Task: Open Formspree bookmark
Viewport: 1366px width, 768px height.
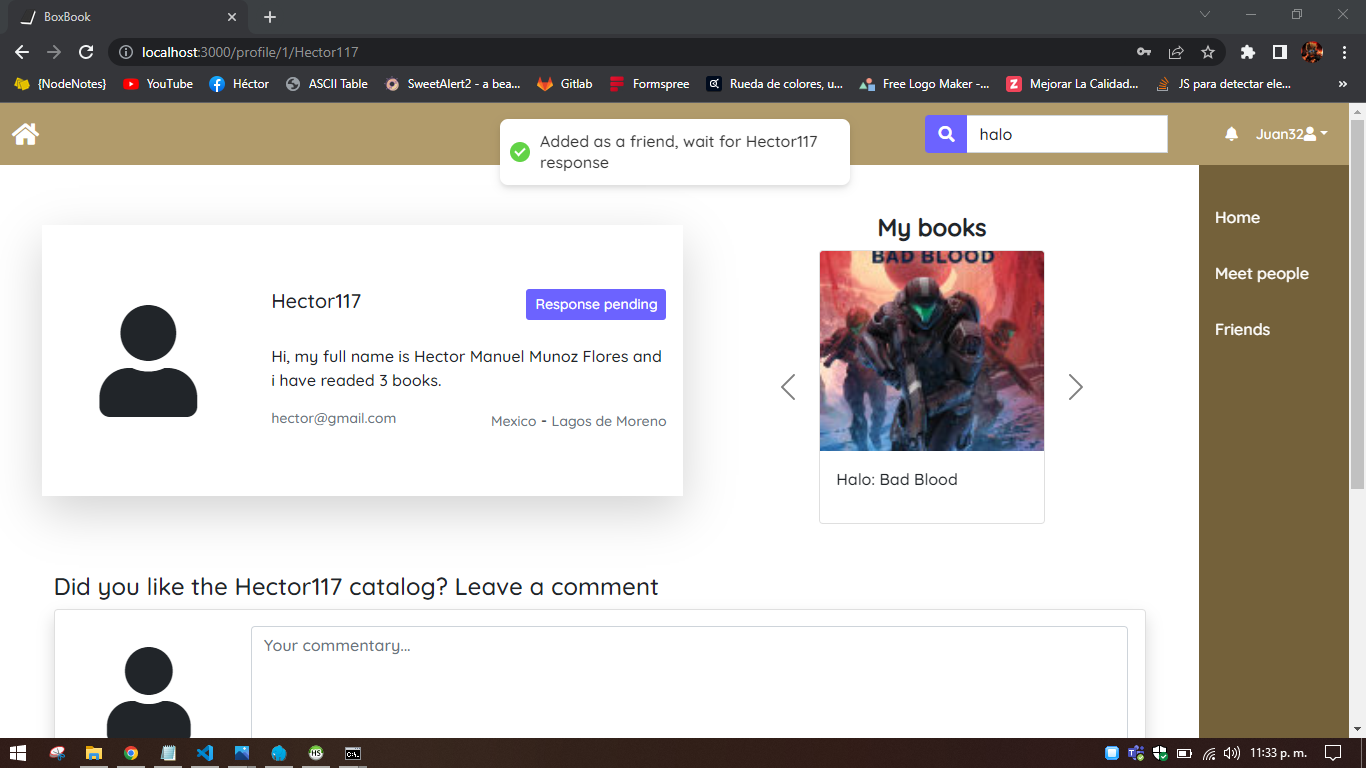Action: [x=649, y=84]
